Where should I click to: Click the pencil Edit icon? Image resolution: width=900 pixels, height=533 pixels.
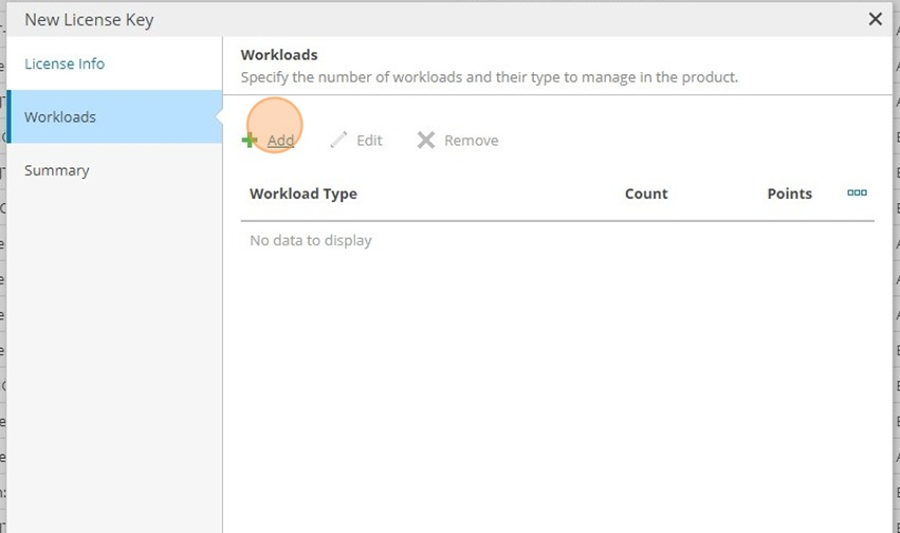pyautogui.click(x=339, y=139)
